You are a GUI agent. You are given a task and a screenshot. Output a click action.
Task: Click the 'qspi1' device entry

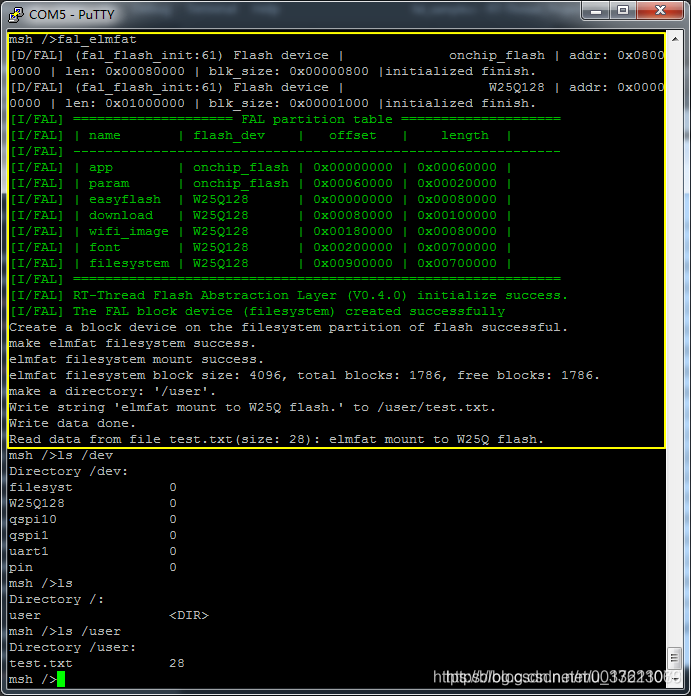point(29,535)
